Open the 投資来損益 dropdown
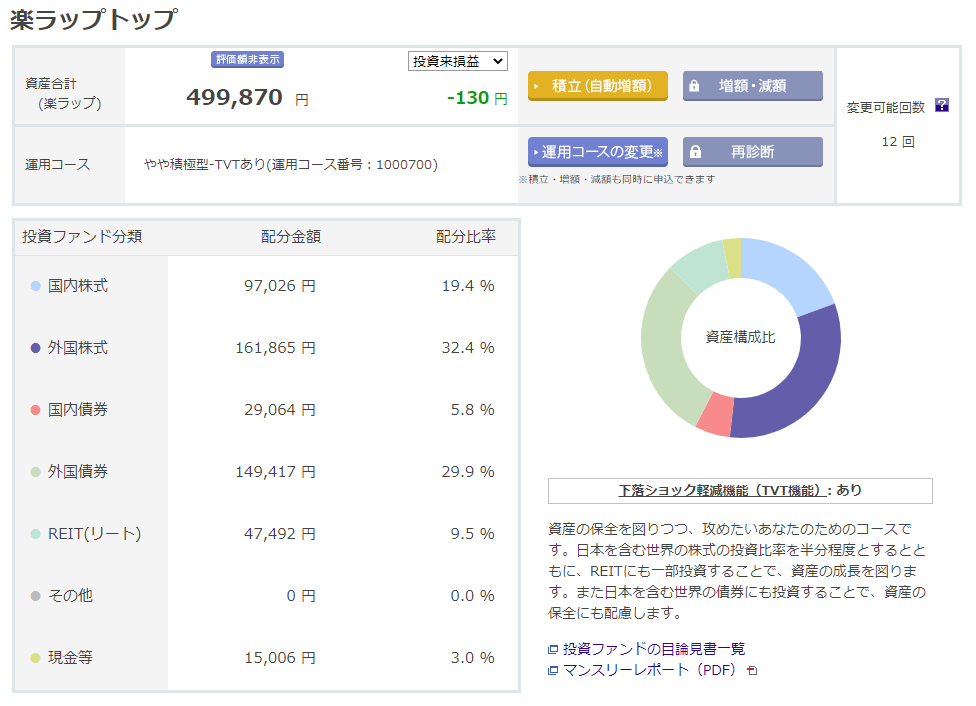The height and width of the screenshot is (706, 976). tap(458, 61)
